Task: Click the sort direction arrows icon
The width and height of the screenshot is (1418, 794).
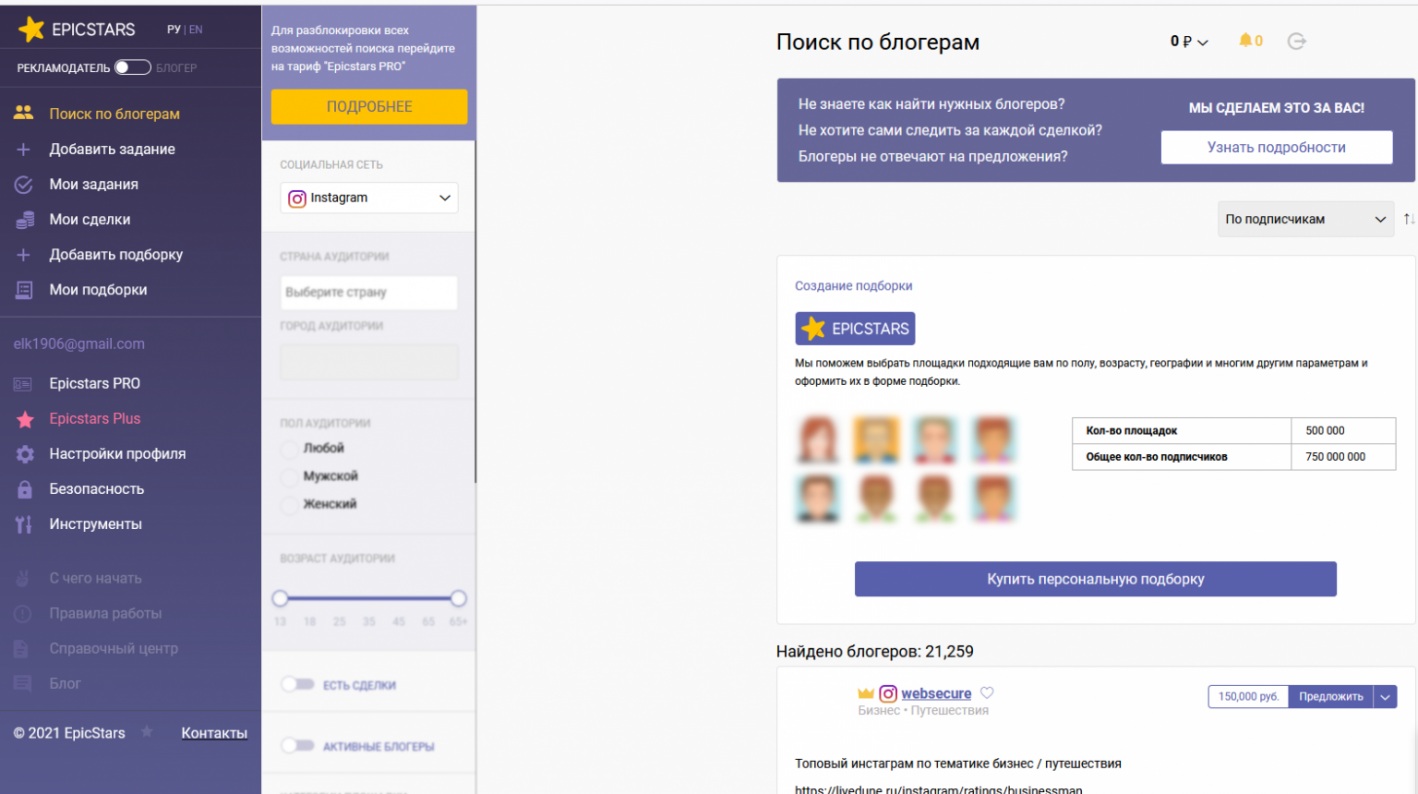Action: coord(1408,219)
